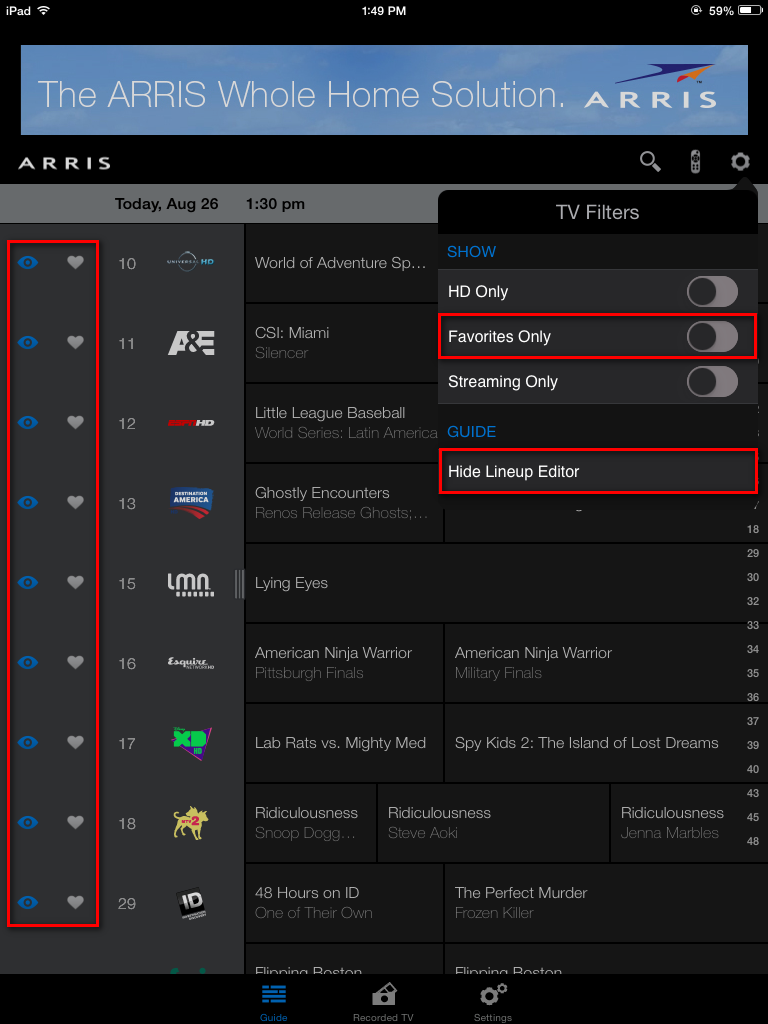Toggle eye visibility for channel 13
The width and height of the screenshot is (768, 1024).
tap(27, 502)
